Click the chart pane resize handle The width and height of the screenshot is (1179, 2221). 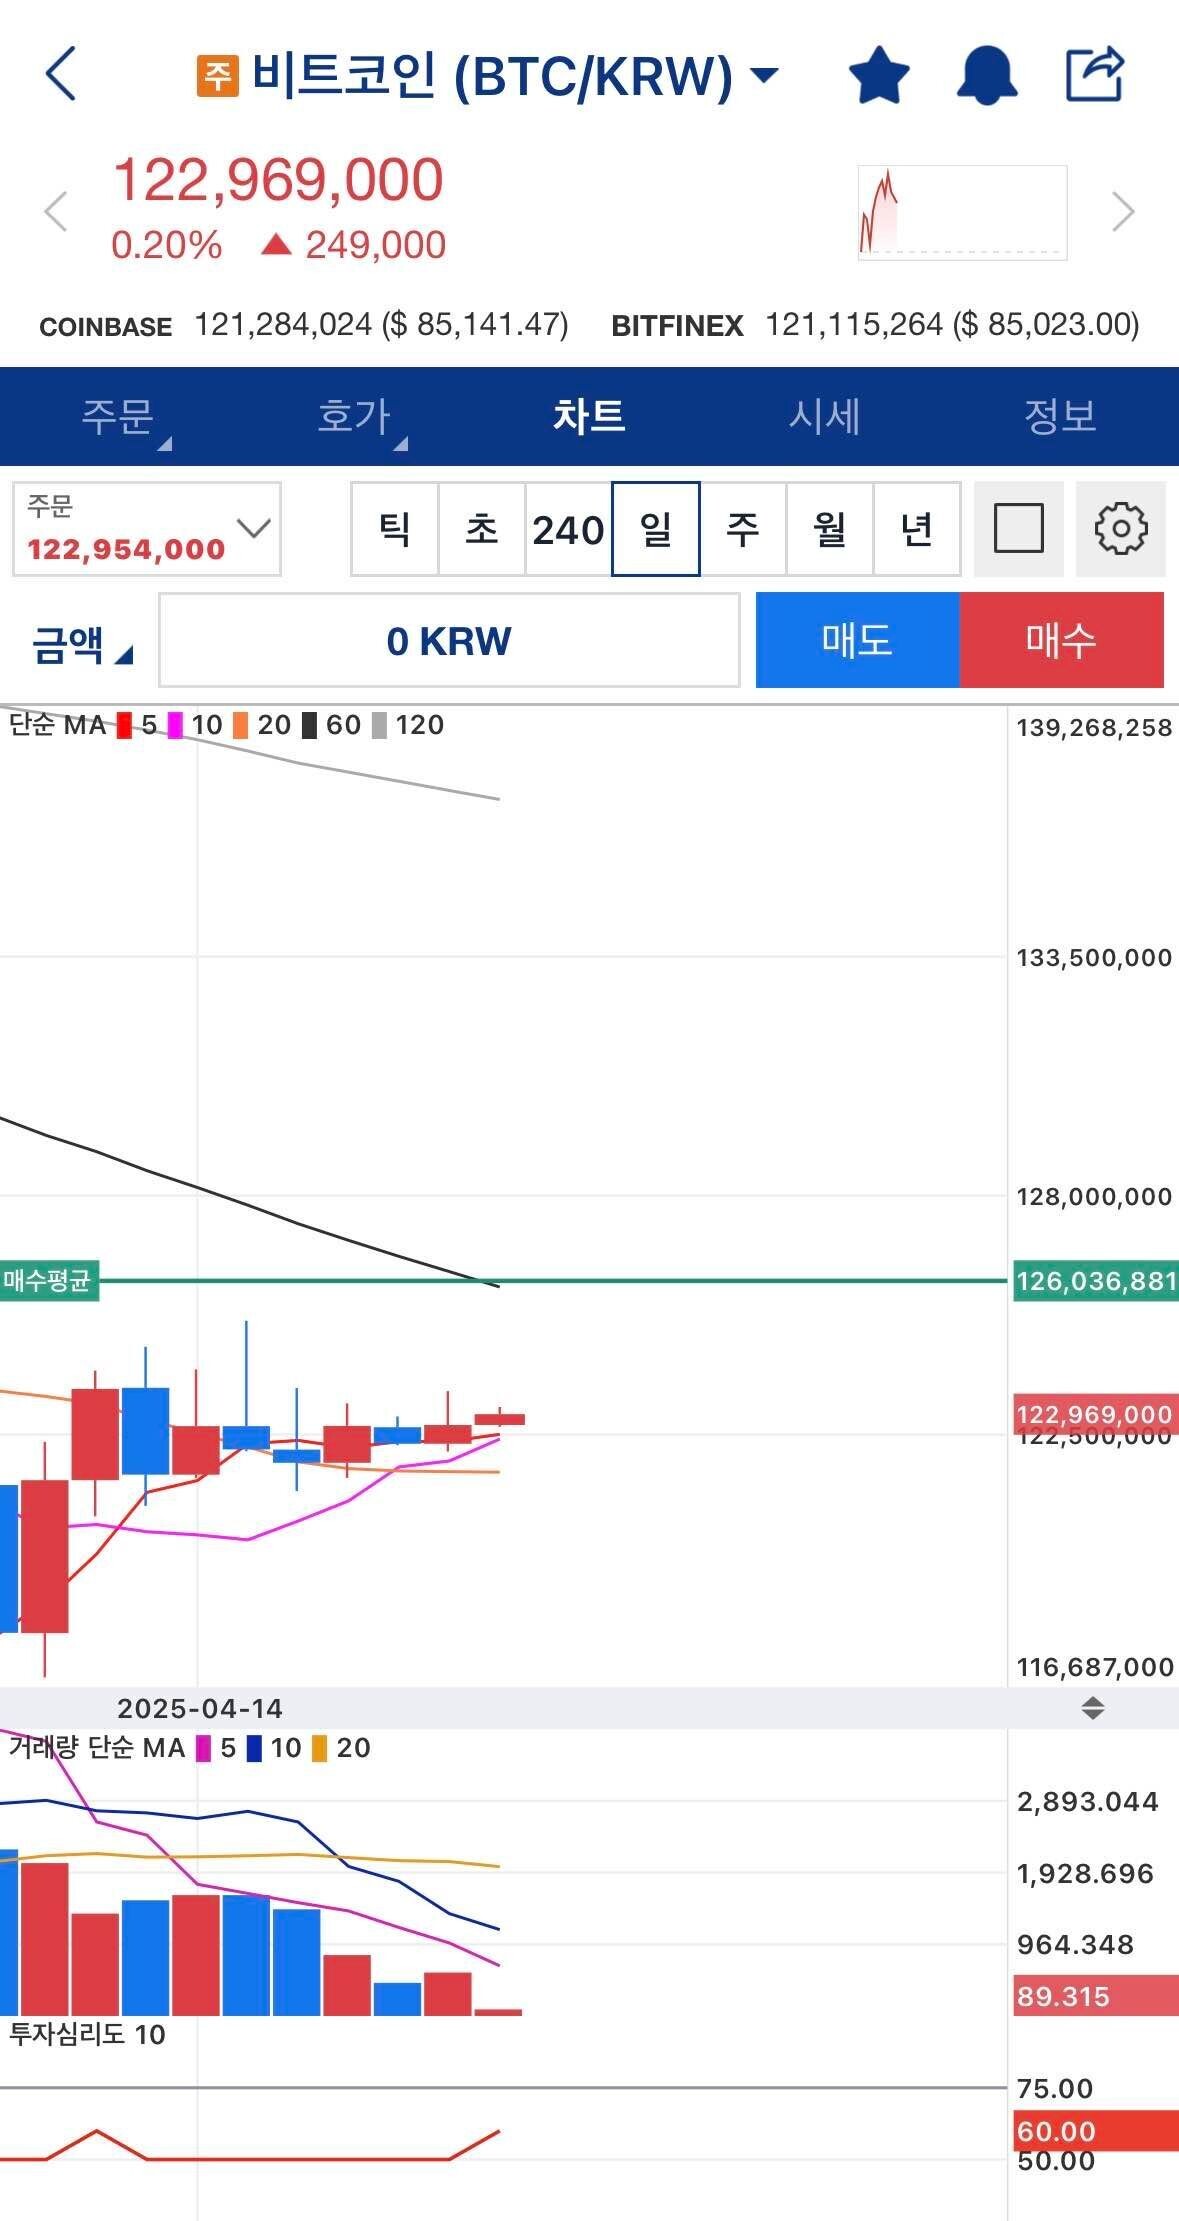pos(1092,1708)
